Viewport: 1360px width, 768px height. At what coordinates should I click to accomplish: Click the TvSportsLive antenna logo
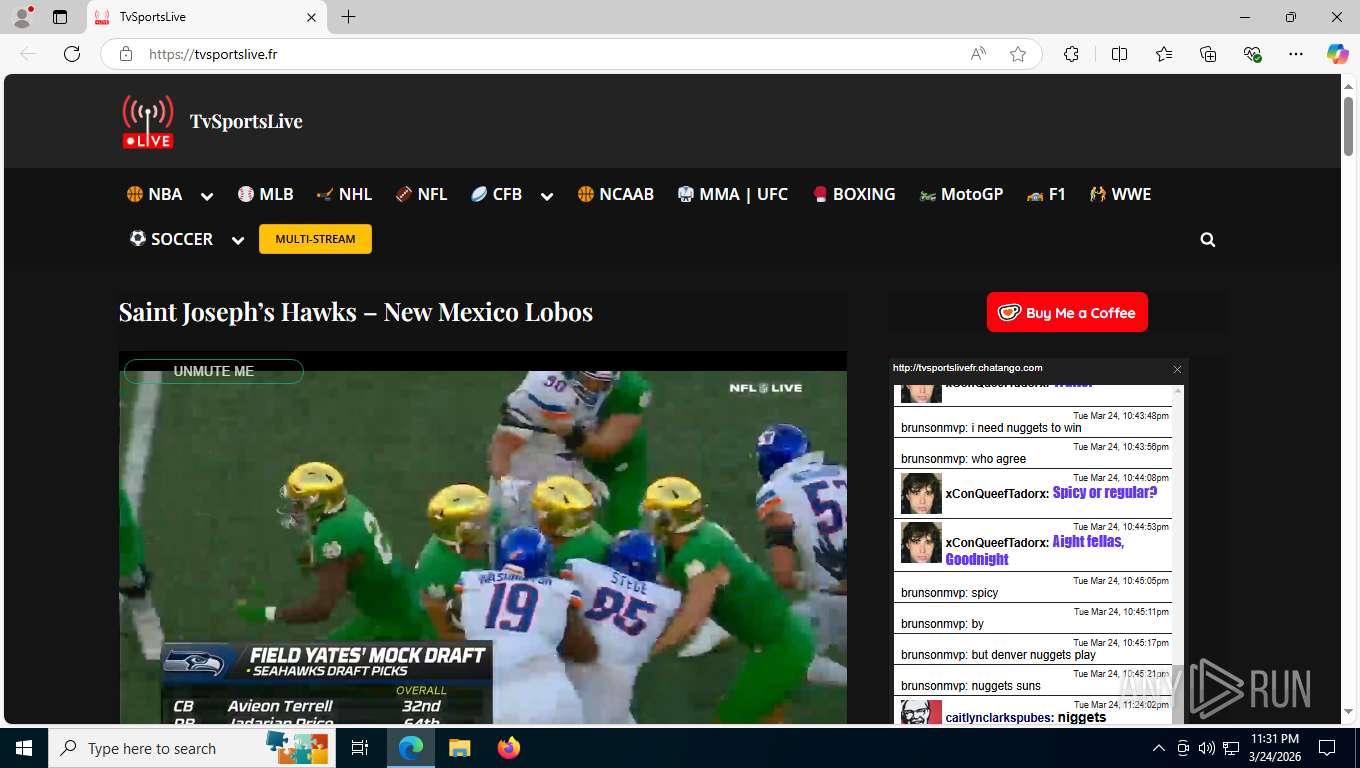point(148,122)
